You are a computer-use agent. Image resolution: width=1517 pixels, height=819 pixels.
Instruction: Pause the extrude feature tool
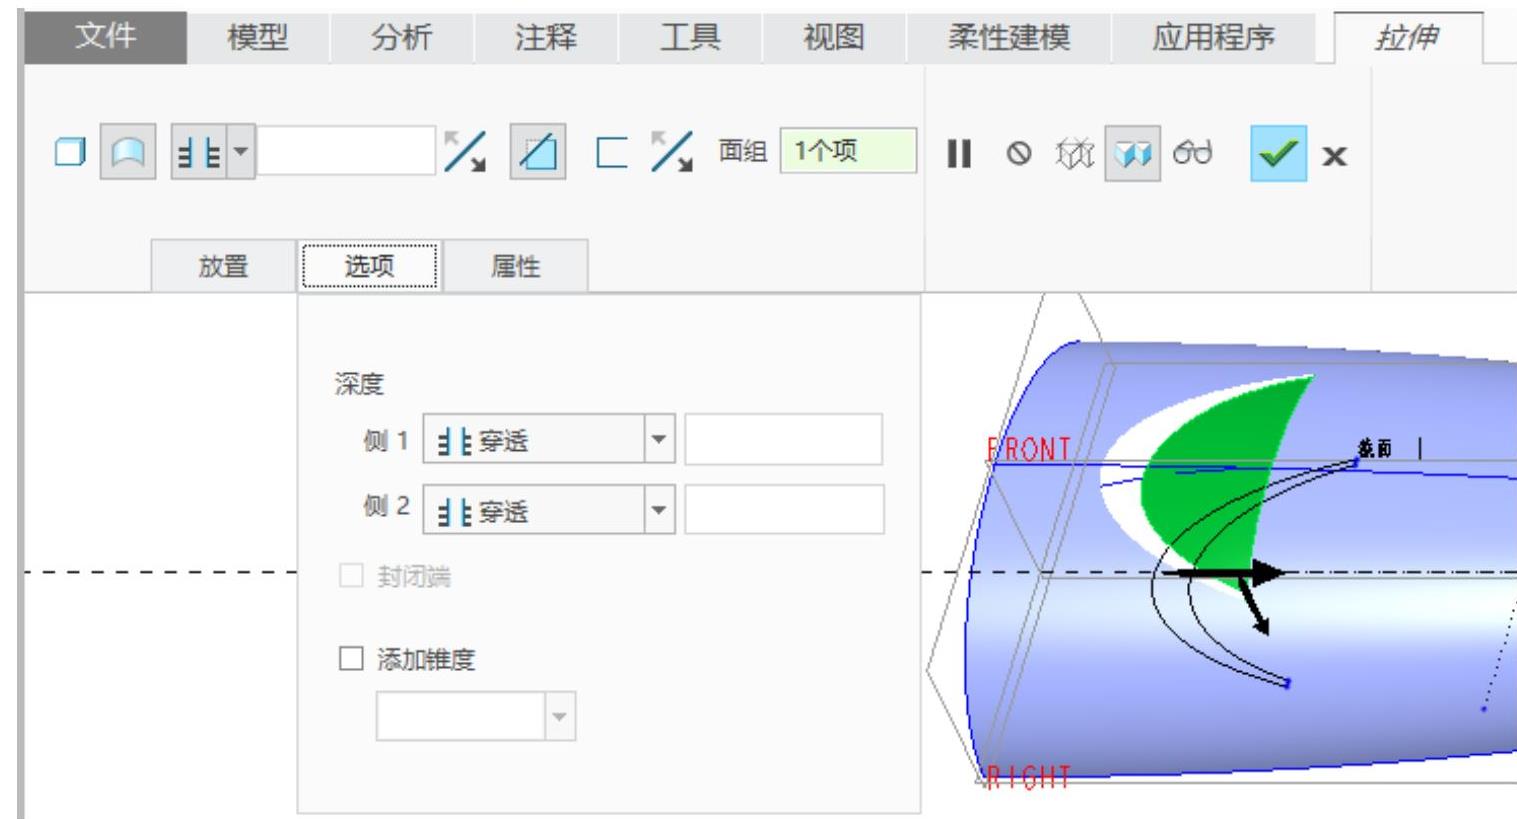[x=959, y=153]
